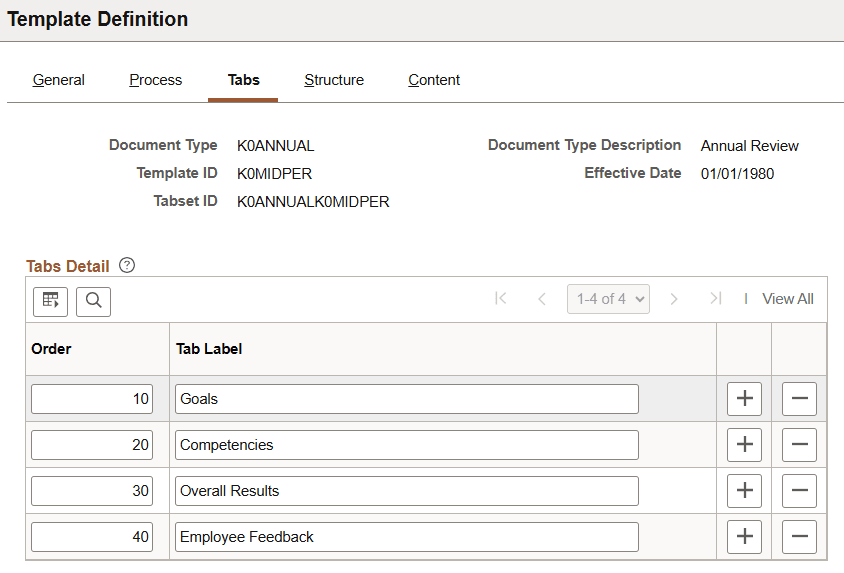The height and width of the screenshot is (573, 844).
Task: Select the Content tab
Action: pyautogui.click(x=434, y=80)
